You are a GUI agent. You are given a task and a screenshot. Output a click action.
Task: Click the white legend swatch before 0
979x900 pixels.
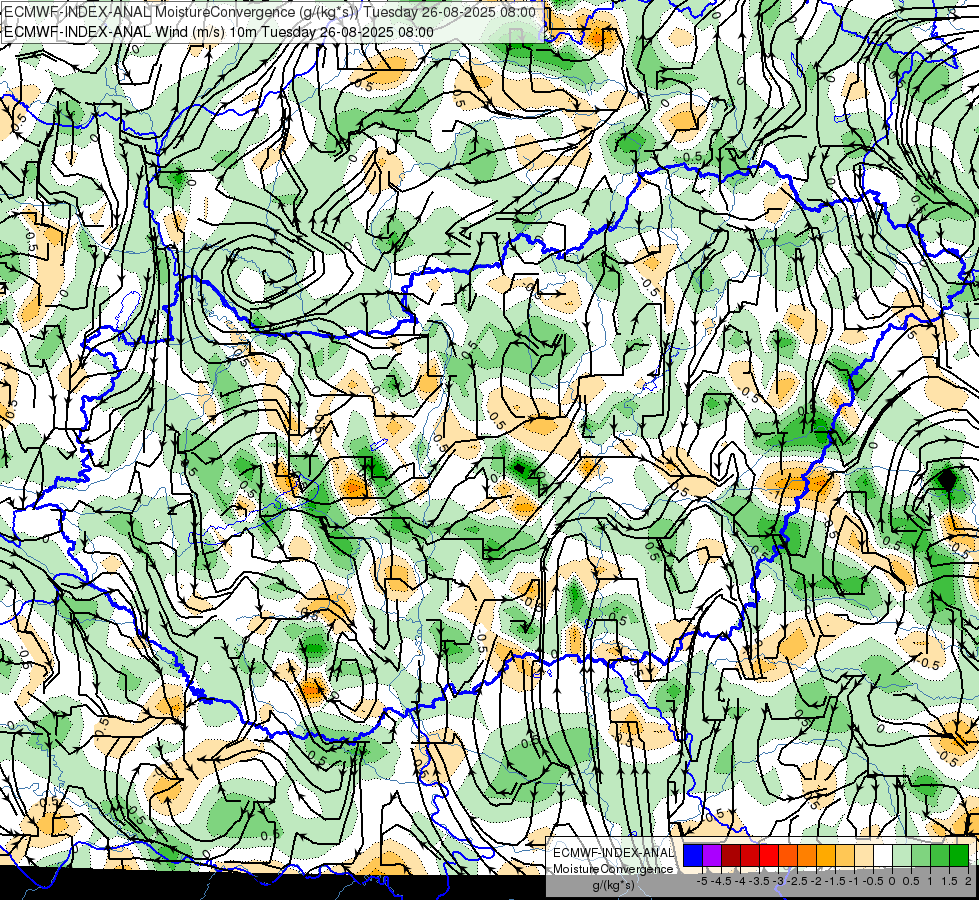click(x=883, y=855)
